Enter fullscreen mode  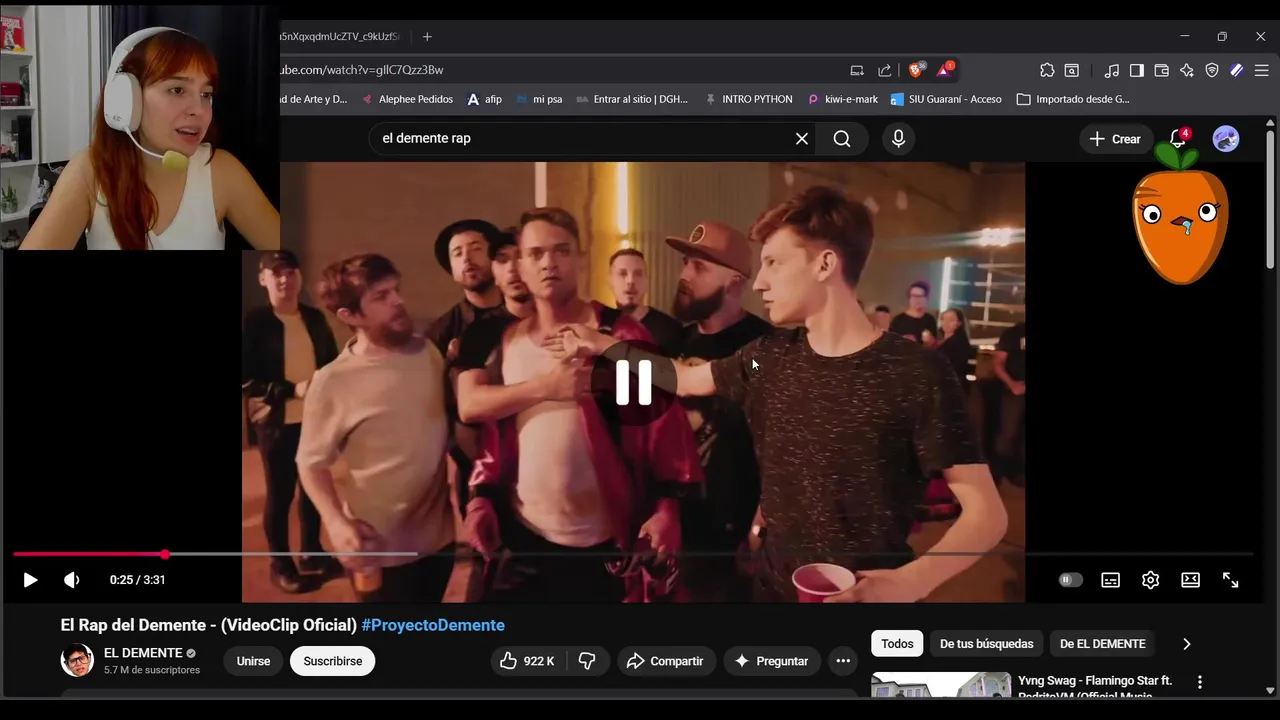click(1231, 580)
